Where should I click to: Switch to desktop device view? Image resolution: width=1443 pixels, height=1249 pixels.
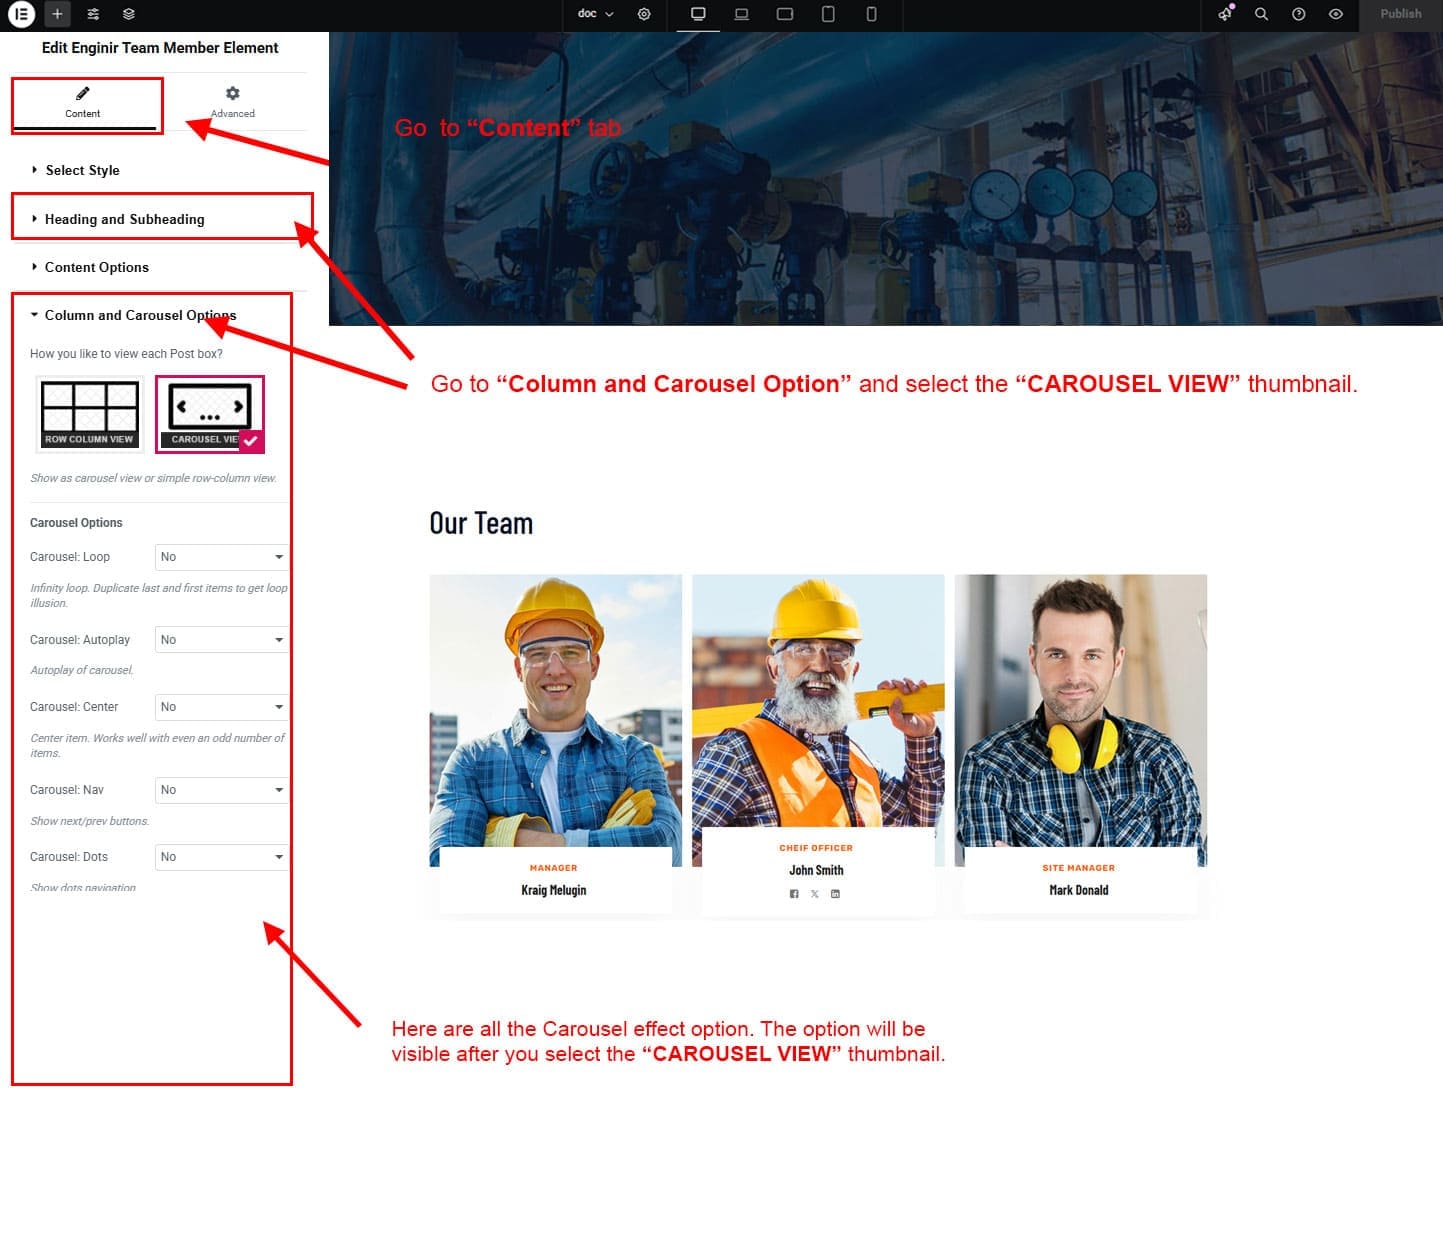click(x=698, y=14)
